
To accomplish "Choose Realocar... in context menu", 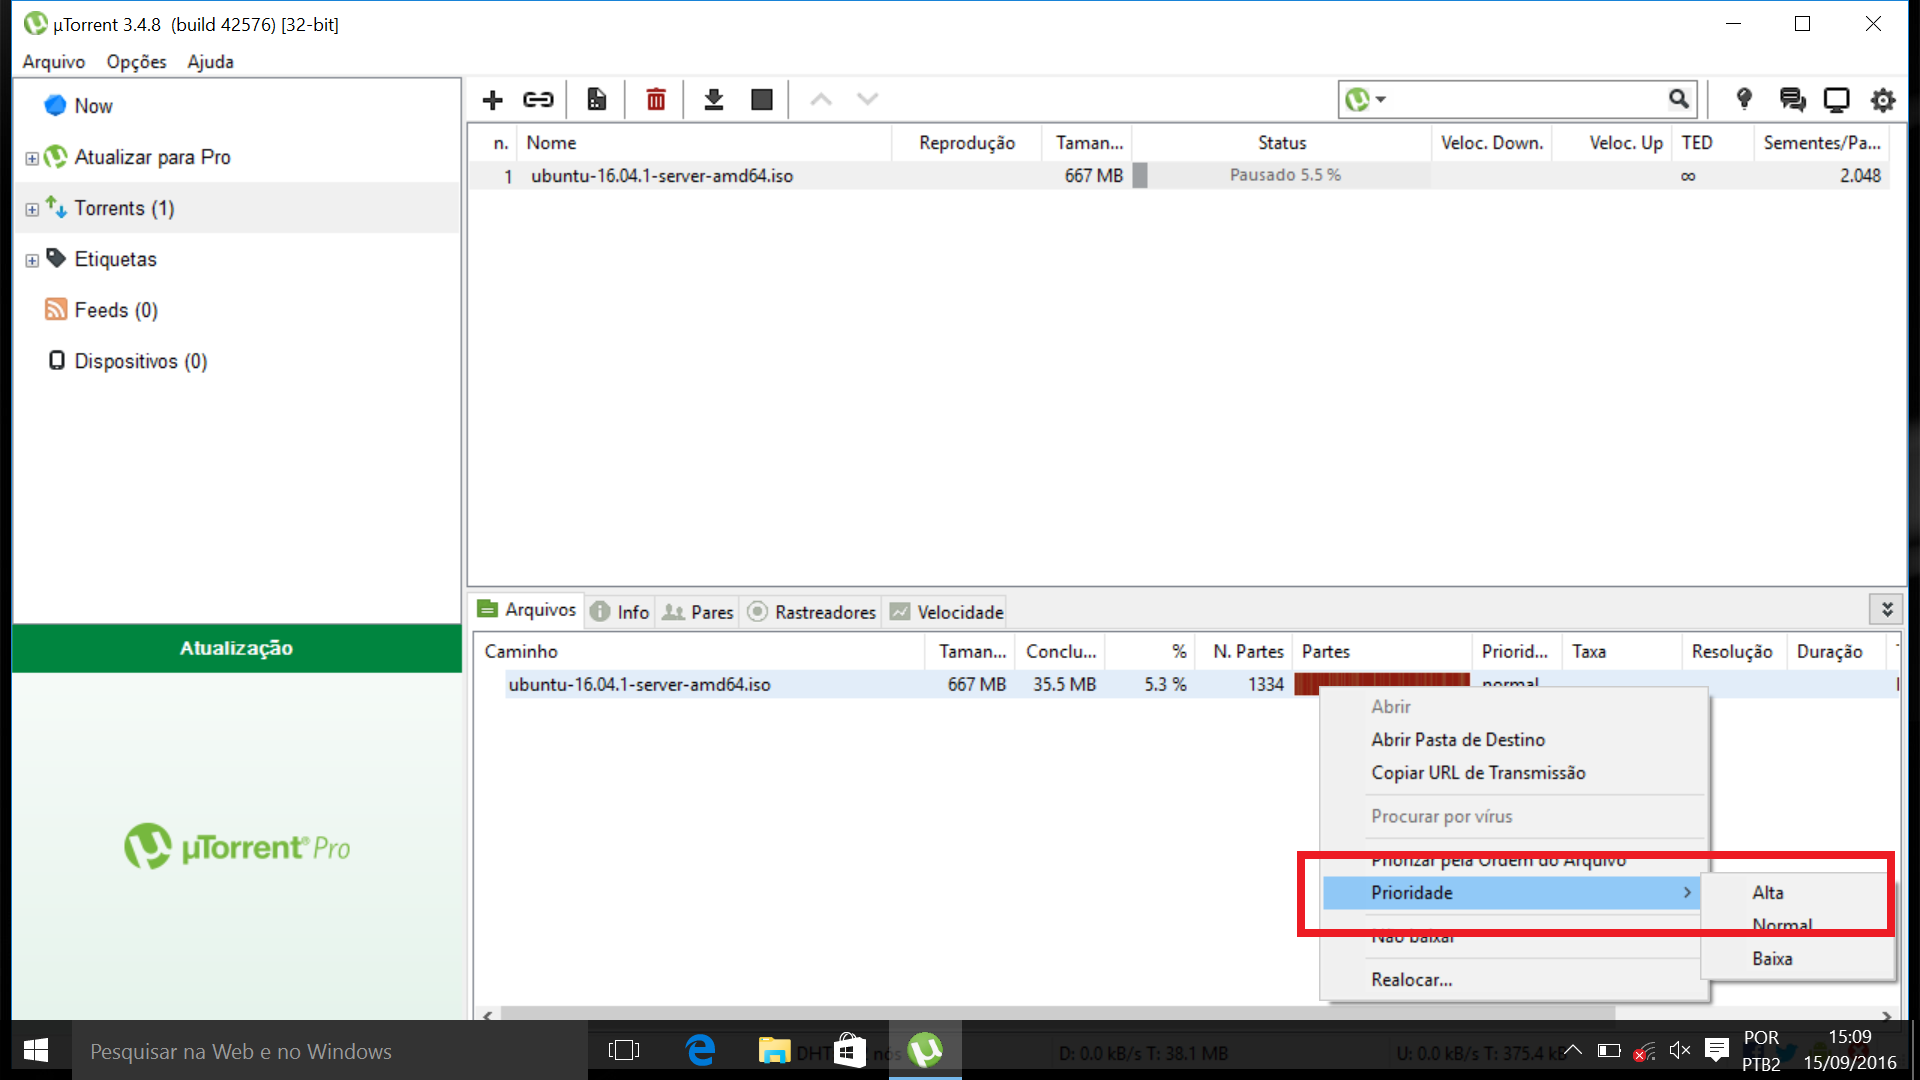I will pyautogui.click(x=1412, y=980).
